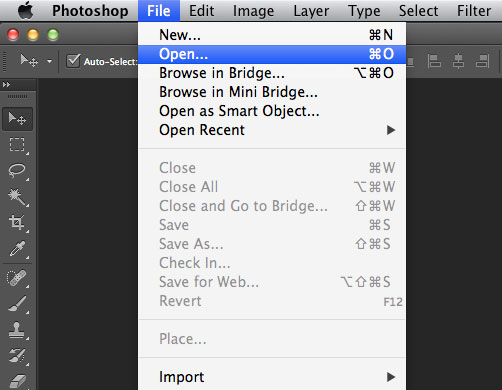The width and height of the screenshot is (502, 390).
Task: Select the Spot Healing Brush tool
Action: (x=17, y=278)
